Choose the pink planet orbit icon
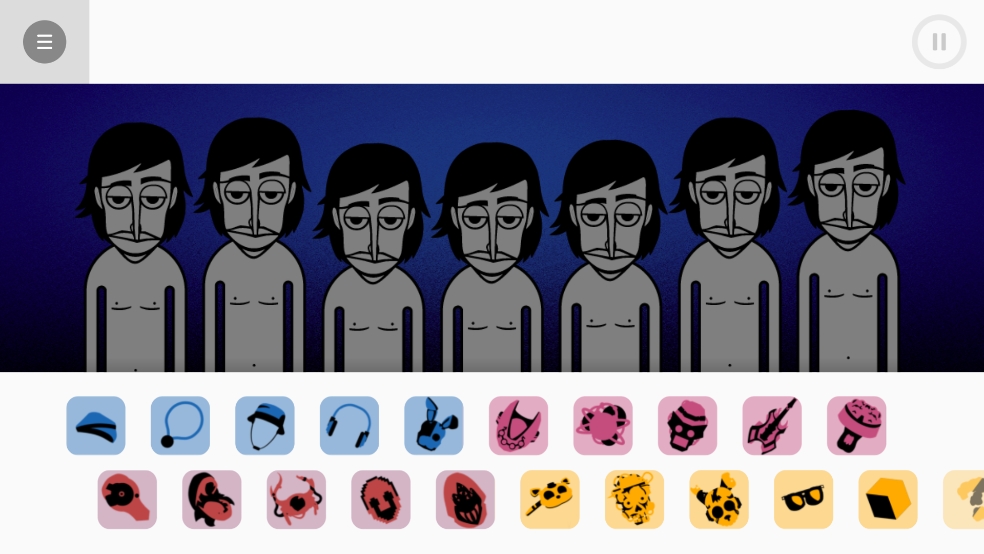 point(603,425)
